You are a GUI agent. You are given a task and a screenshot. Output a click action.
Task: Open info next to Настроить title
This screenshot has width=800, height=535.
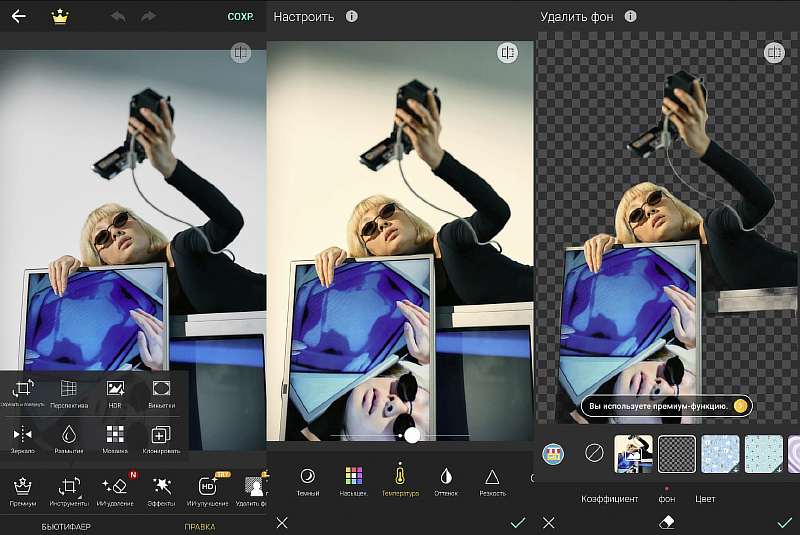click(351, 17)
